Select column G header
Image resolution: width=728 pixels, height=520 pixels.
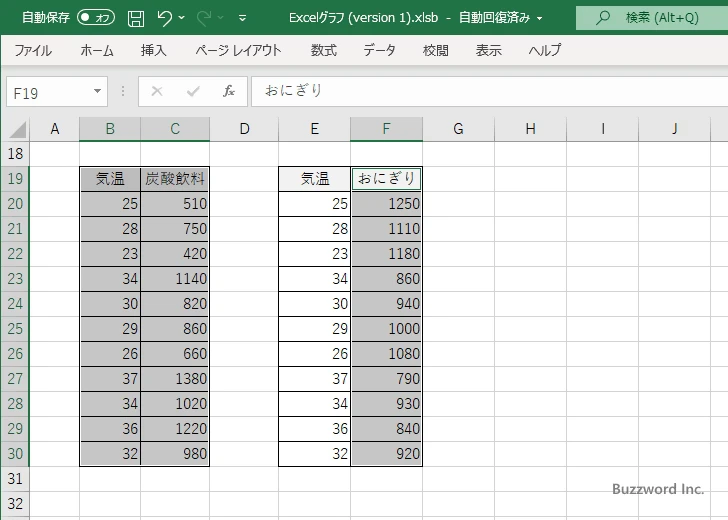tap(458, 129)
